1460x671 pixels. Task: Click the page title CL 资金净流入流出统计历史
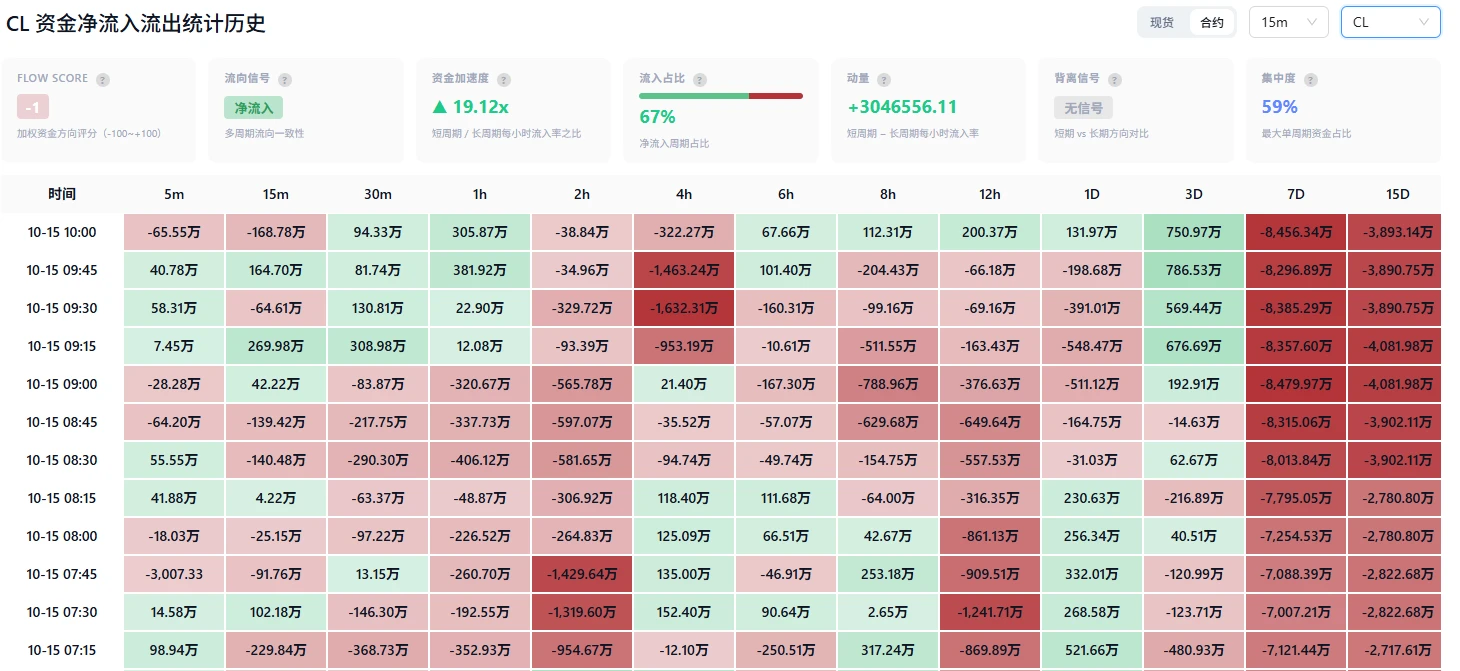click(x=136, y=23)
